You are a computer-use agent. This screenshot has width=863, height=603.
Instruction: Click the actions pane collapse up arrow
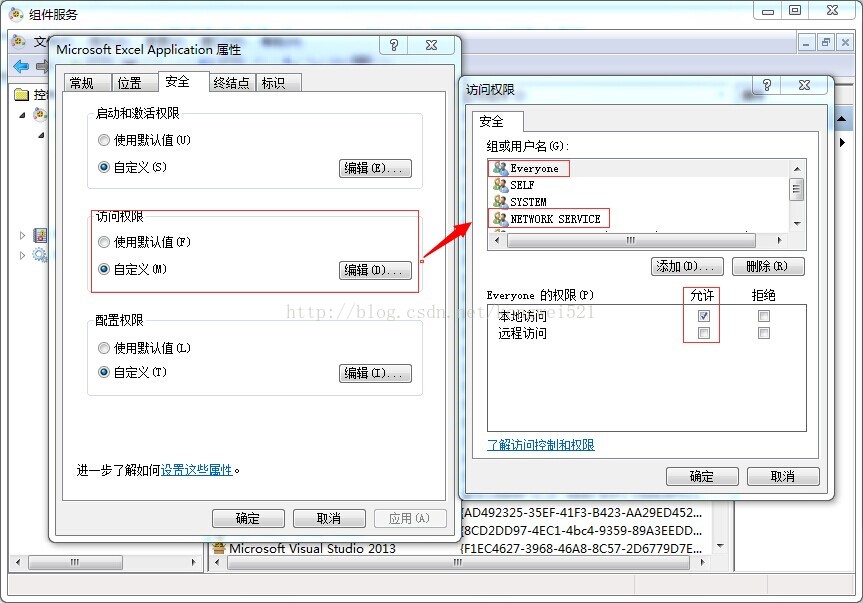[842, 119]
